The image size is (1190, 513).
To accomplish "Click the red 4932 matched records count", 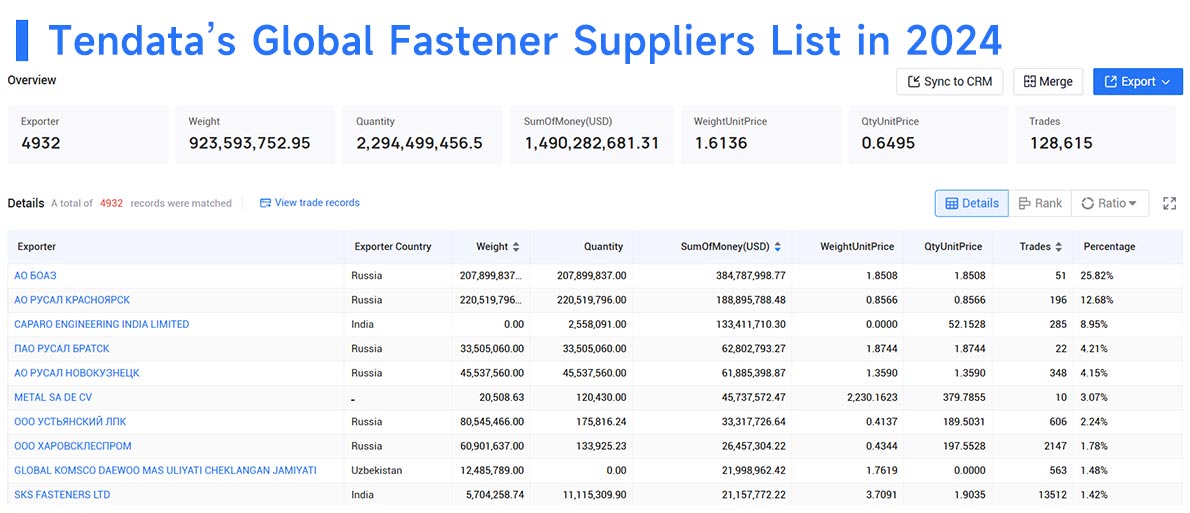I will [x=112, y=203].
